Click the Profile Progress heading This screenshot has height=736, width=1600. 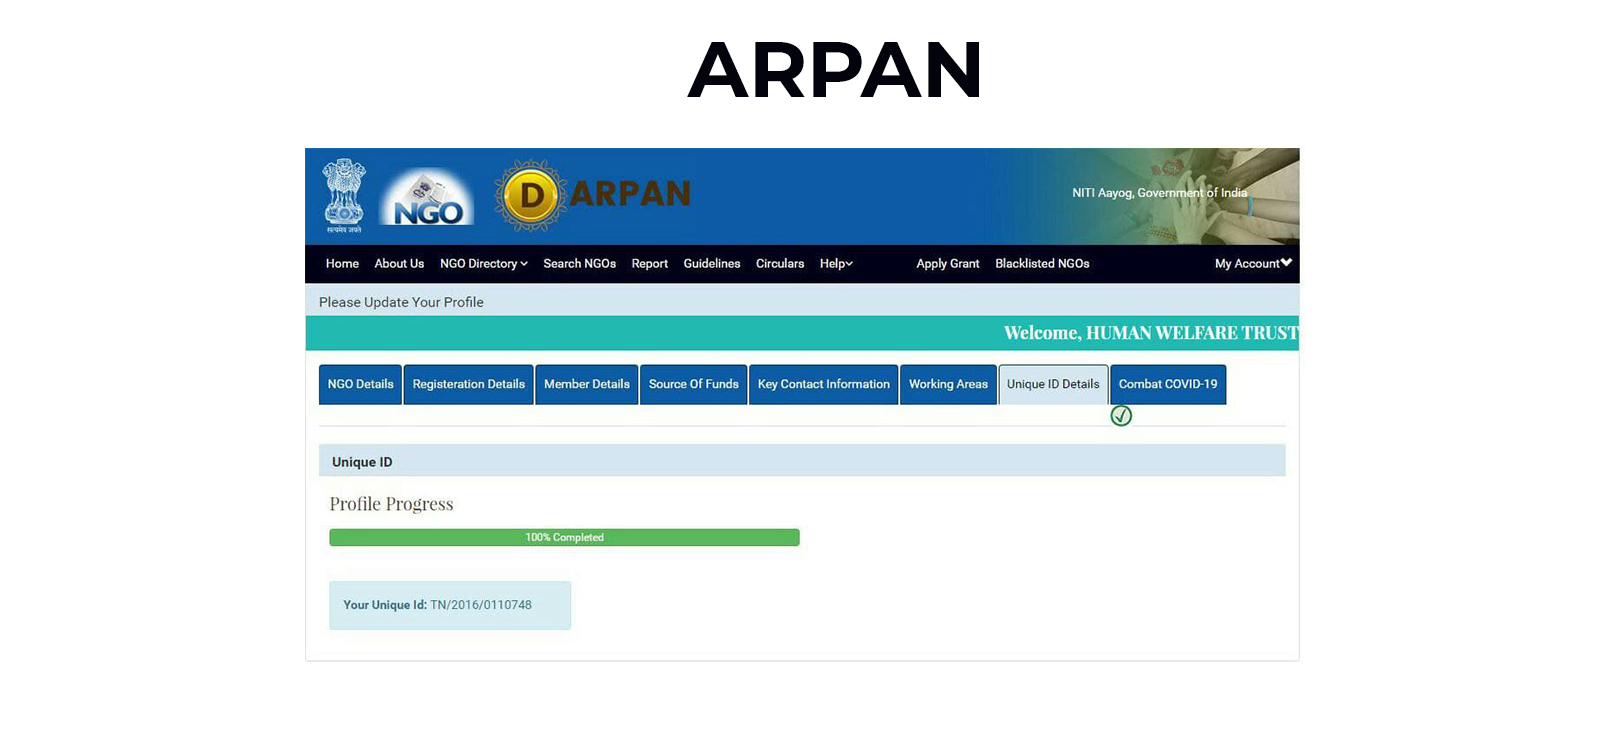[x=391, y=504]
